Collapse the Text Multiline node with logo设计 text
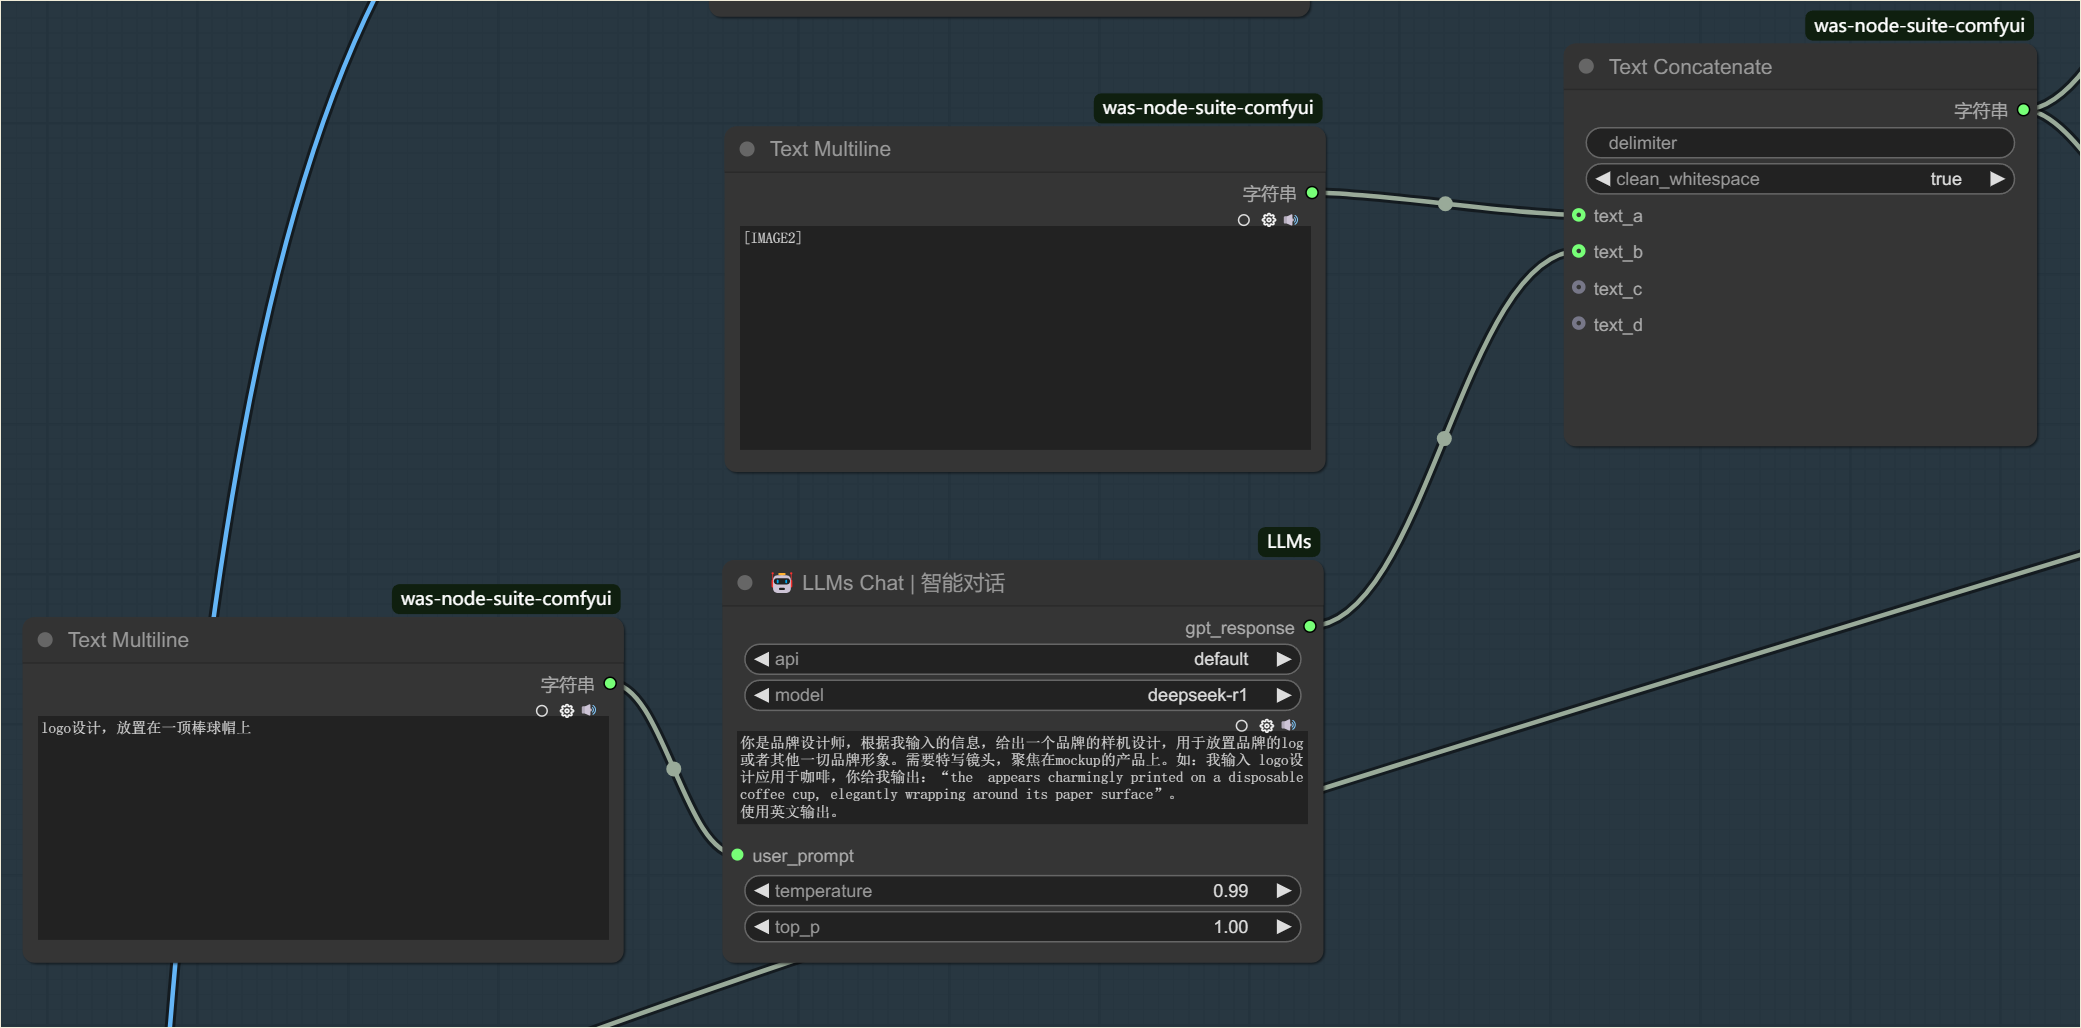 (x=45, y=640)
